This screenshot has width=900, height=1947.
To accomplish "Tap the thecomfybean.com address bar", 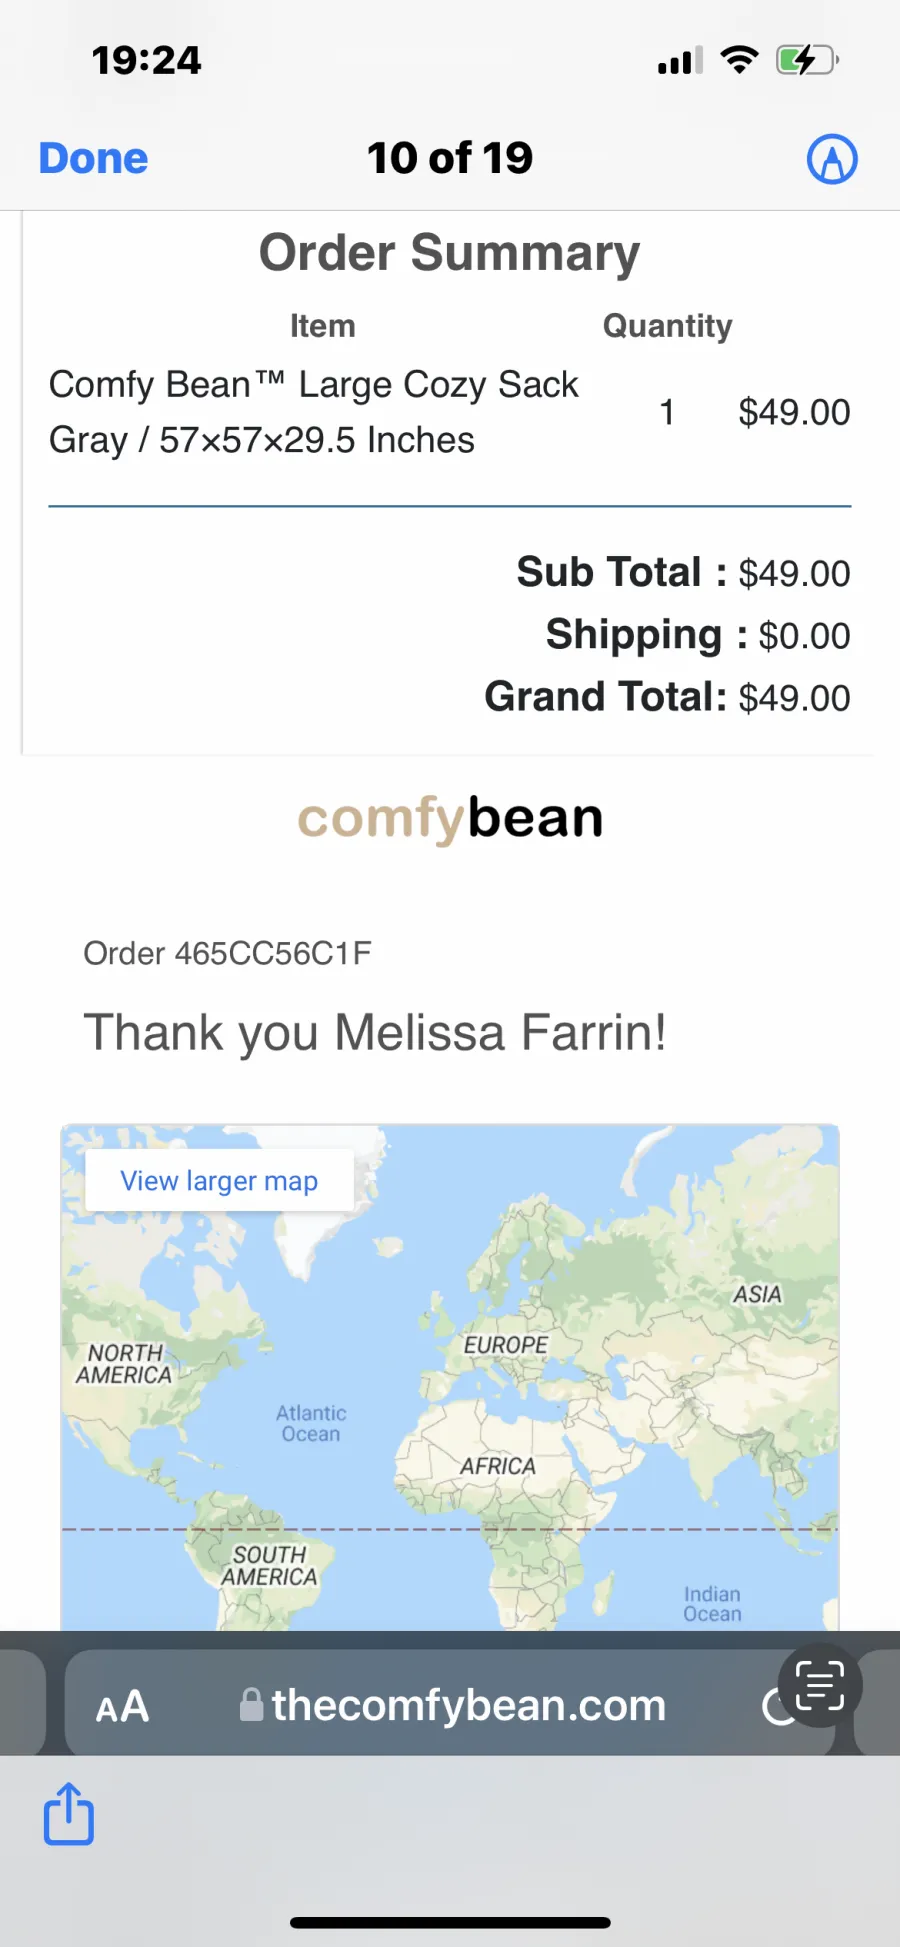I will point(450,1704).
